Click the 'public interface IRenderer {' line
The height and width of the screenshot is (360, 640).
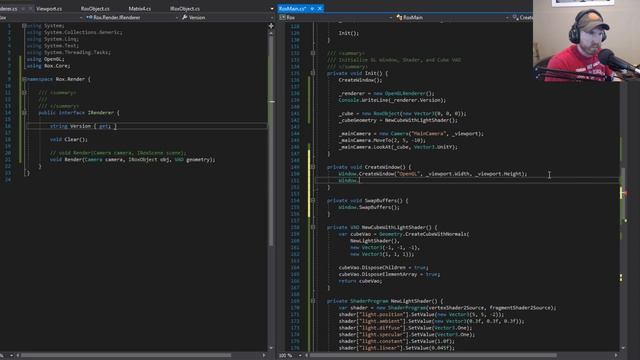point(79,113)
